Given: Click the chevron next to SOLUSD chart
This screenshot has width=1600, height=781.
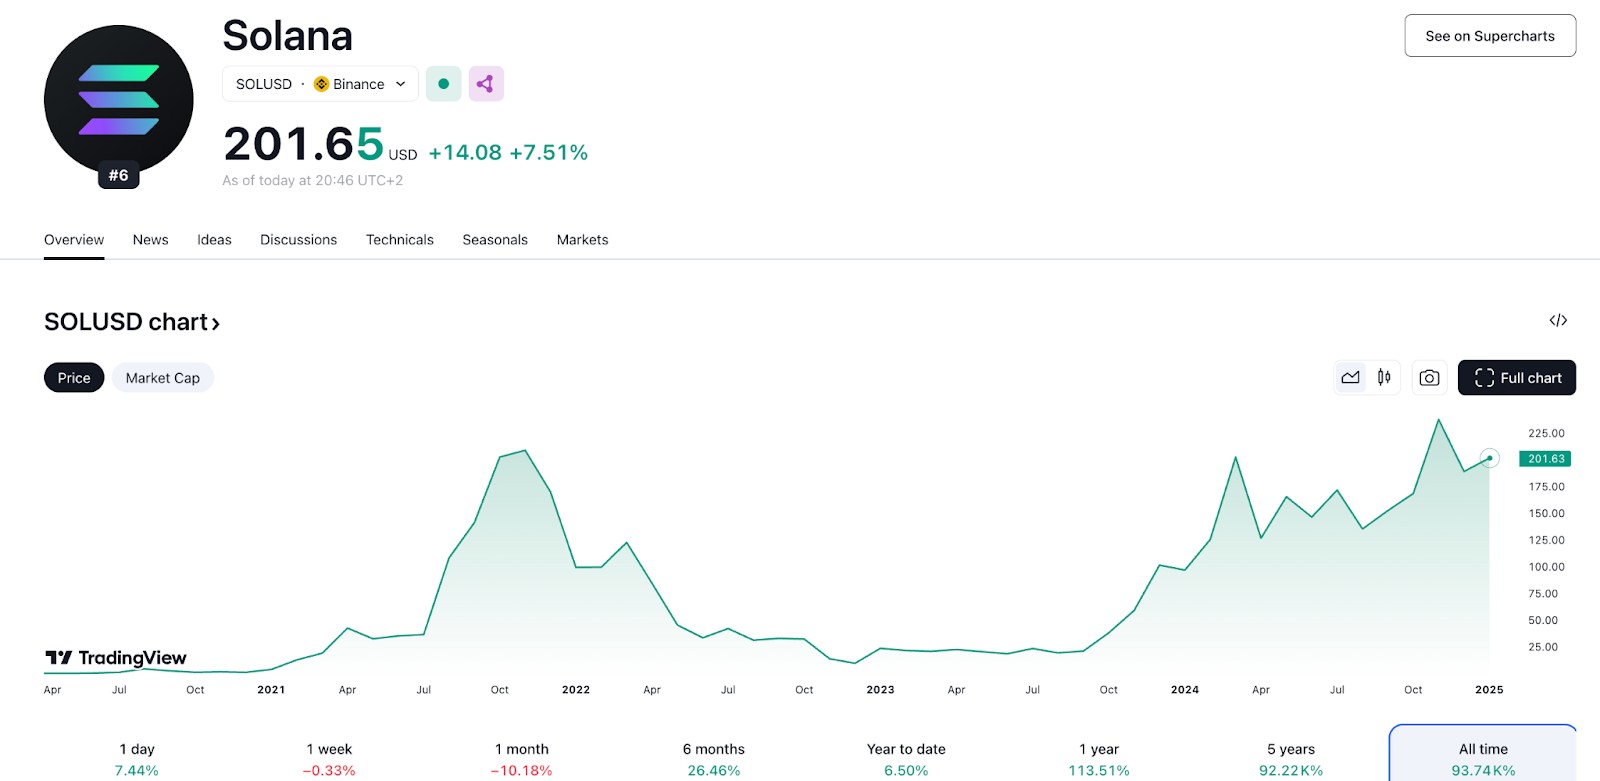Looking at the screenshot, I should [x=216, y=323].
